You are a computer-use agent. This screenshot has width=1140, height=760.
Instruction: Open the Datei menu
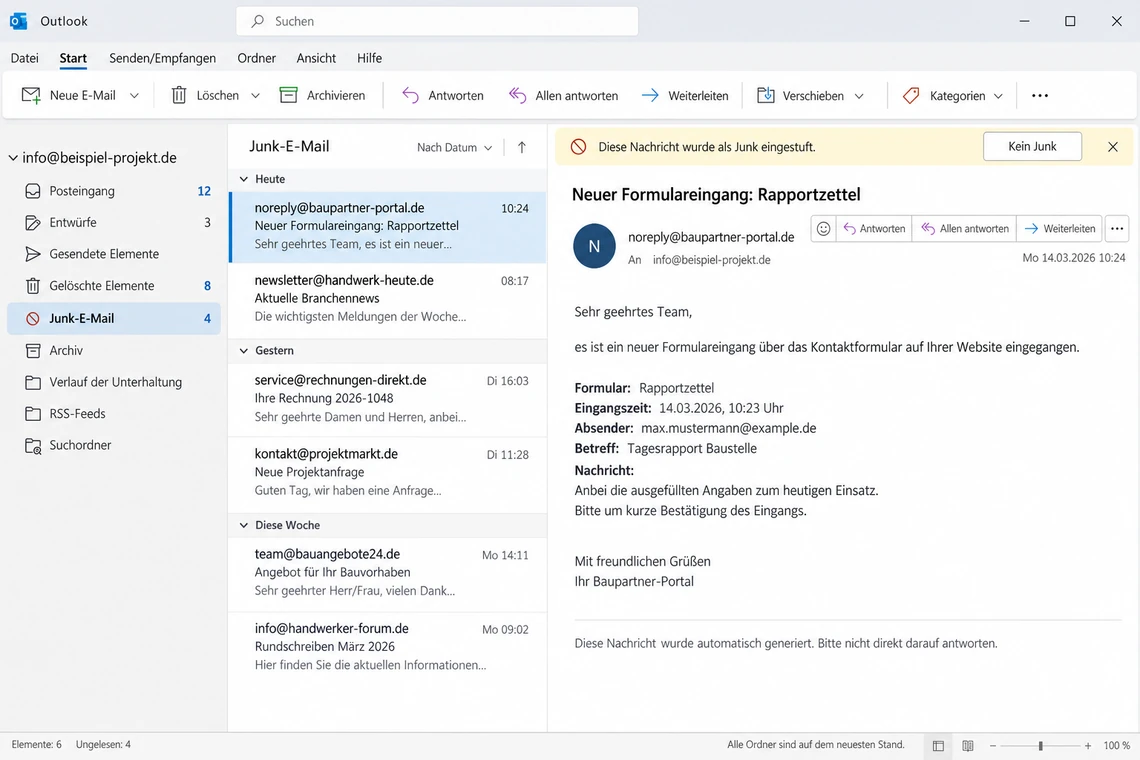[25, 58]
